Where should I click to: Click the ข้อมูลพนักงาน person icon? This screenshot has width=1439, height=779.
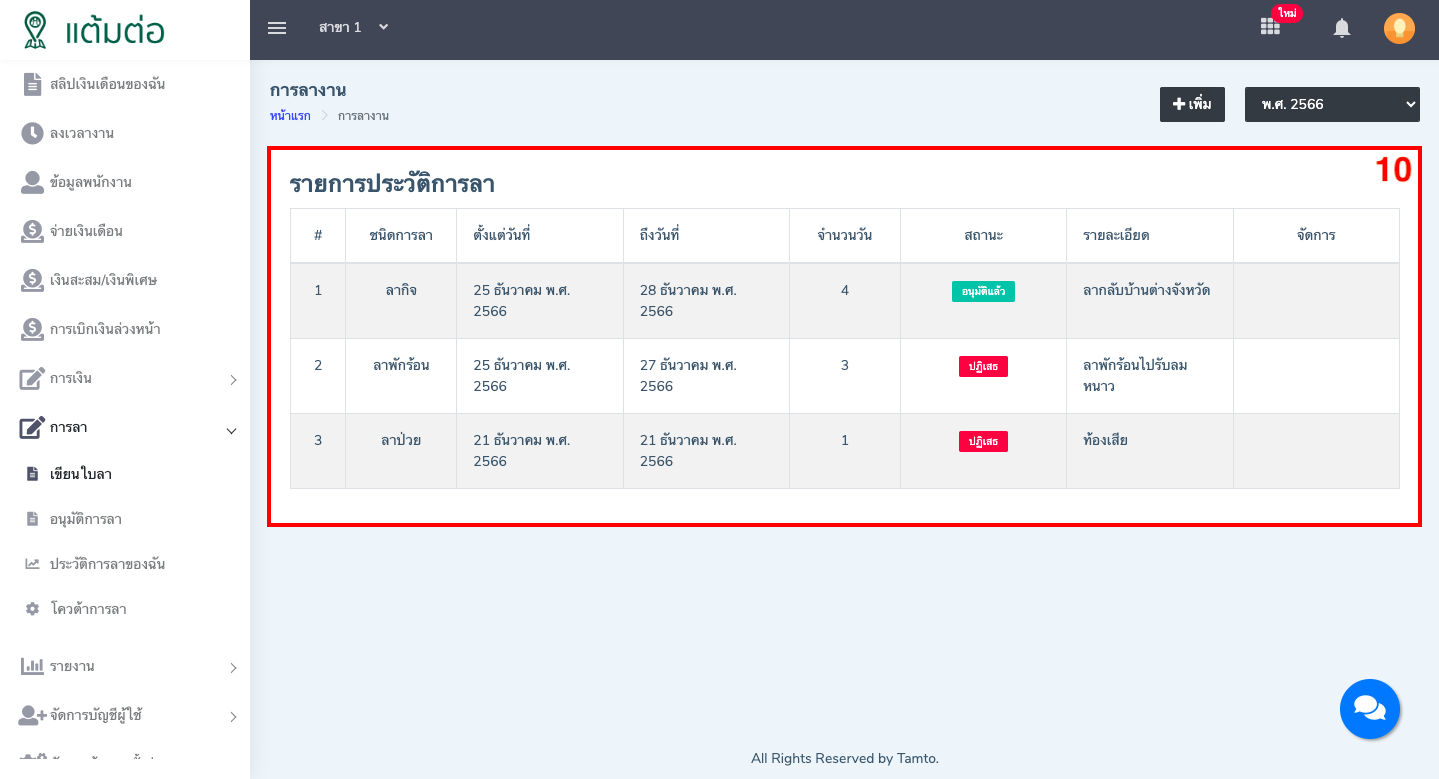(33, 182)
